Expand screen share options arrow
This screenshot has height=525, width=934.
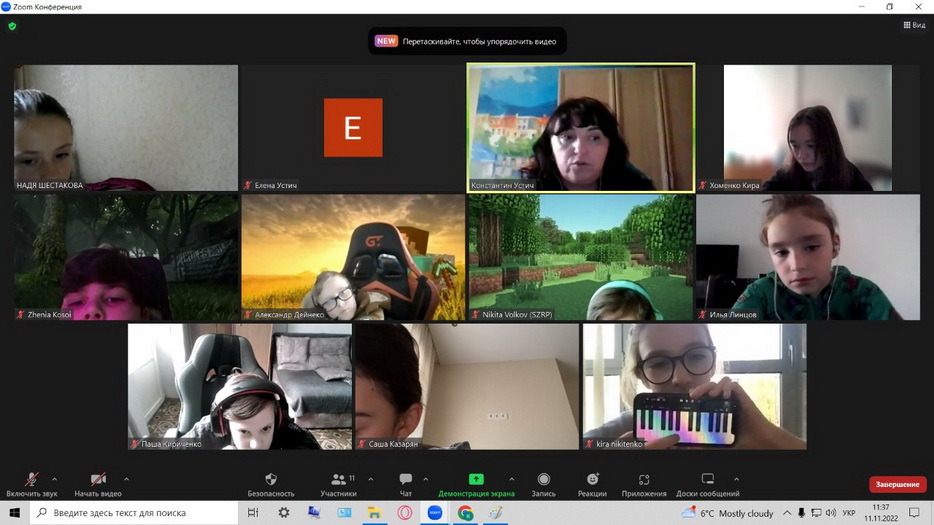[x=512, y=479]
